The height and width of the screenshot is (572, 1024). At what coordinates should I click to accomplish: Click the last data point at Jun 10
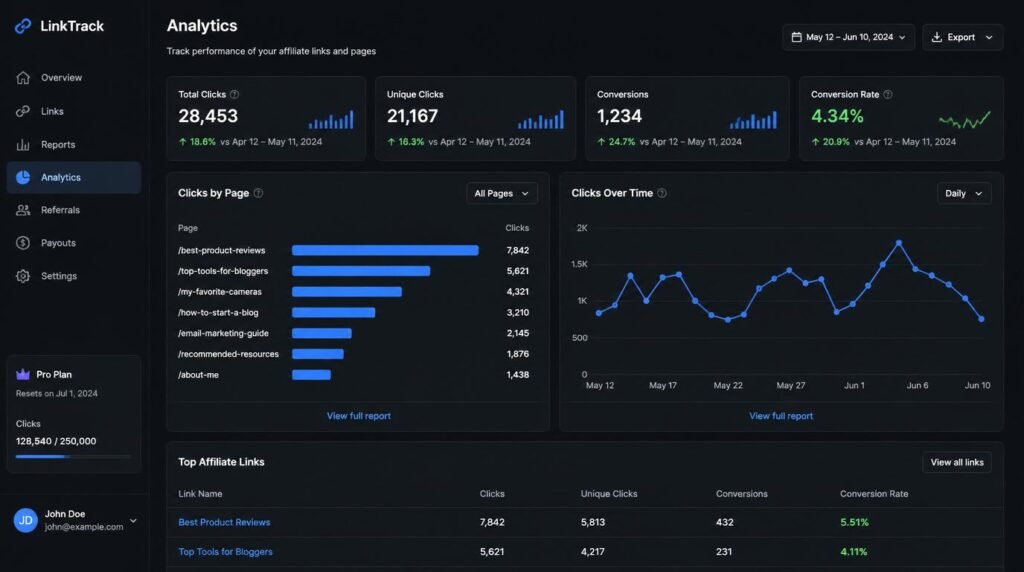pos(981,319)
